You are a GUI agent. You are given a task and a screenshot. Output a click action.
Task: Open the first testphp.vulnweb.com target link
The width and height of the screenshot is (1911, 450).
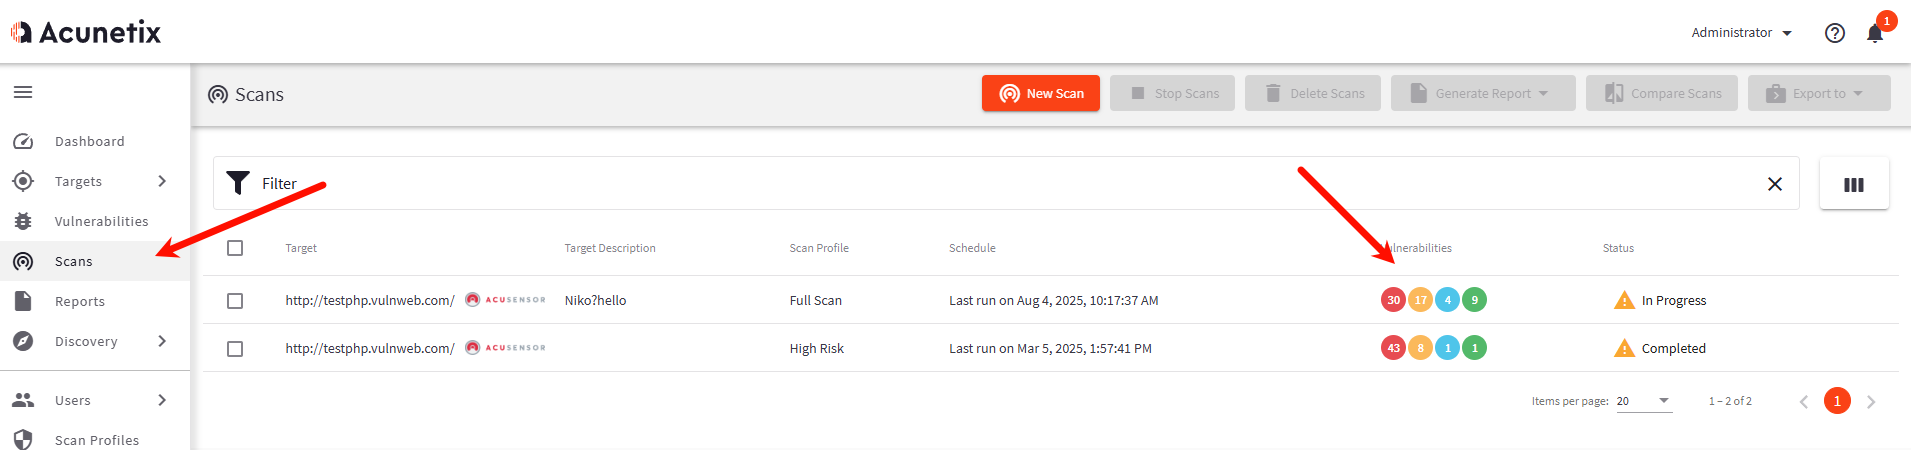[x=370, y=300]
